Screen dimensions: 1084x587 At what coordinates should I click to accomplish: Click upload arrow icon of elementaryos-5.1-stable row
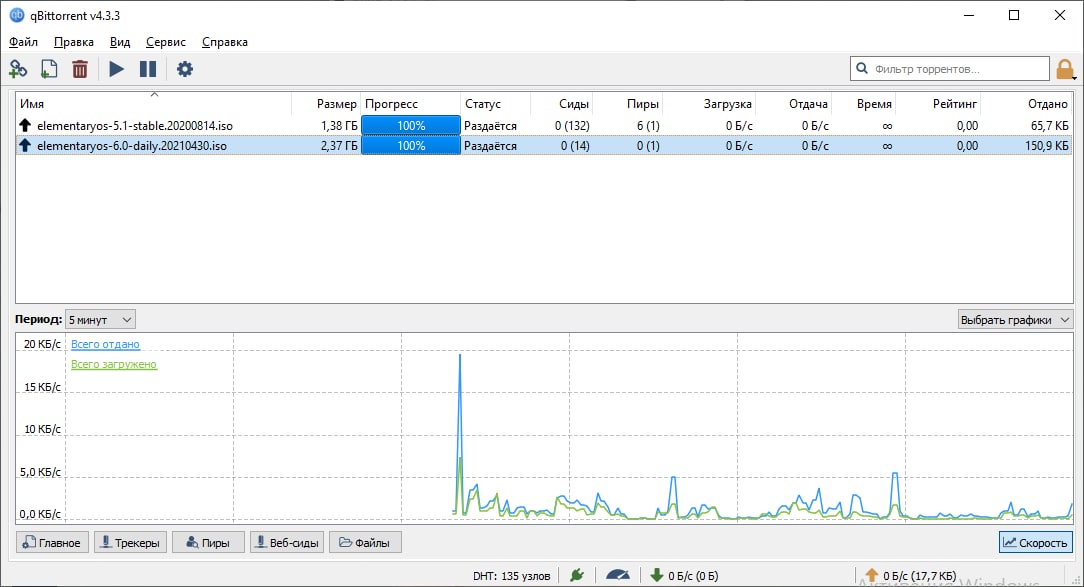tap(25, 125)
